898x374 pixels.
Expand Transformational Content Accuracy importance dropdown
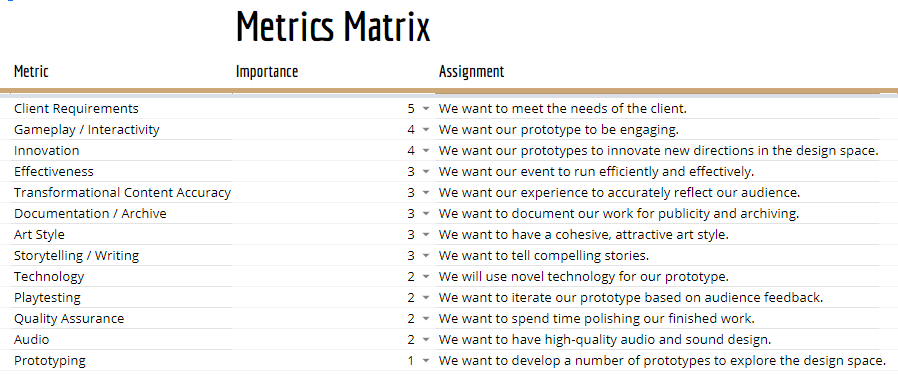[x=426, y=193]
